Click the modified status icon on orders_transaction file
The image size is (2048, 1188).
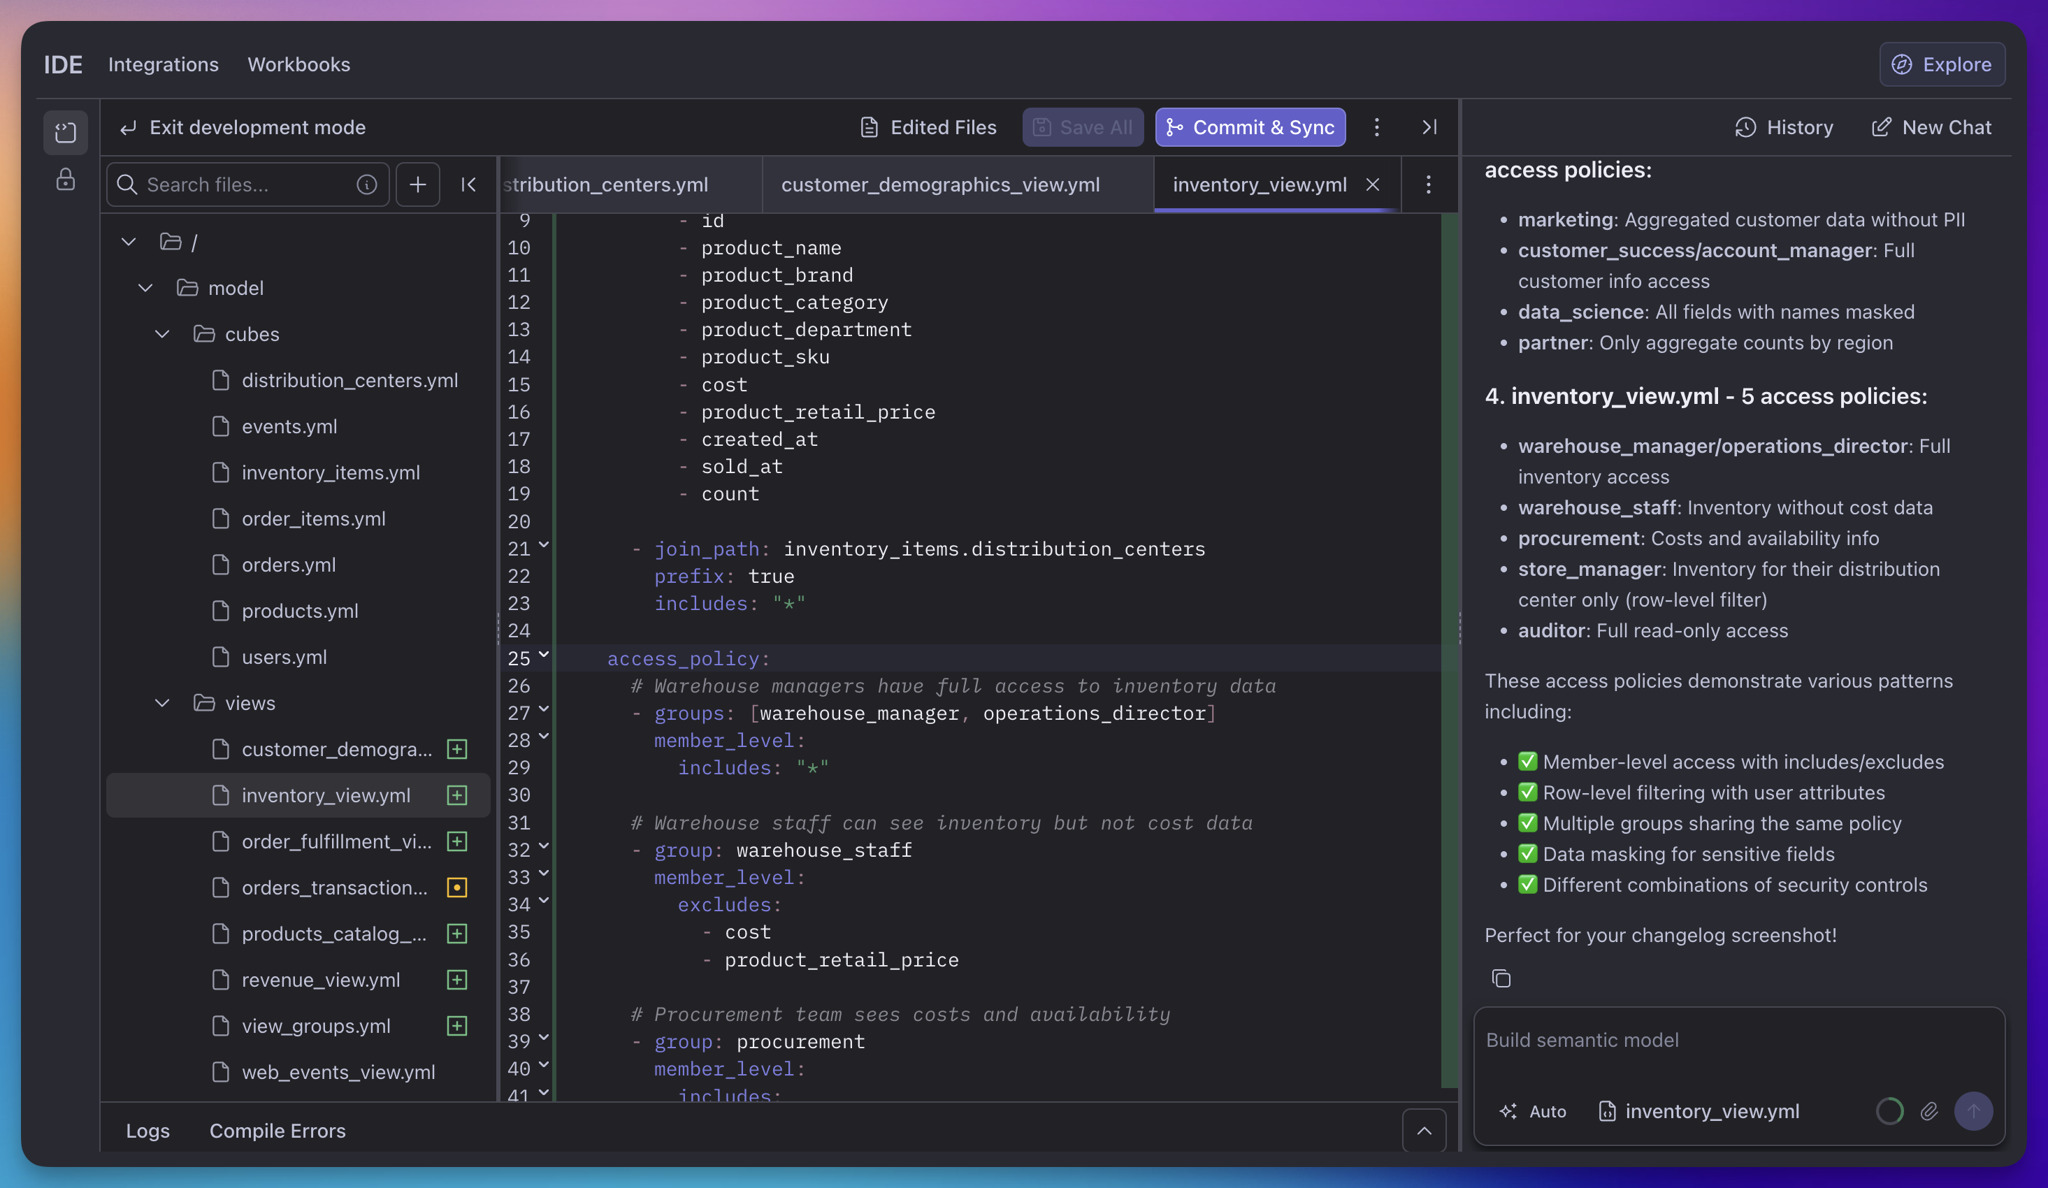(457, 888)
